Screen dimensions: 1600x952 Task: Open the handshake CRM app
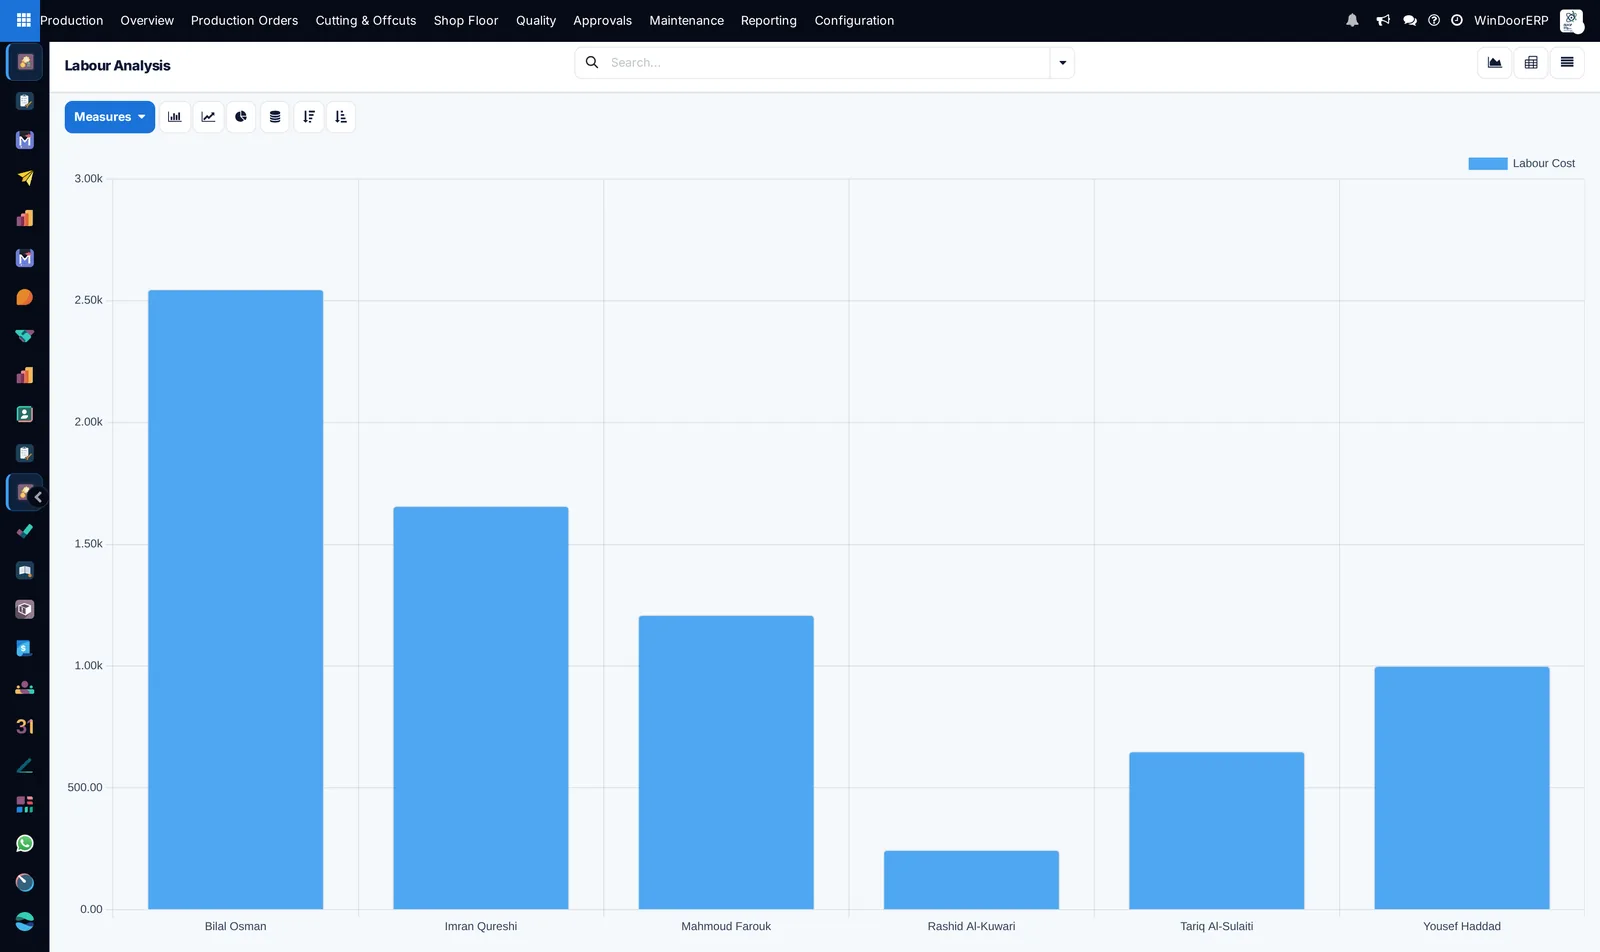point(25,336)
